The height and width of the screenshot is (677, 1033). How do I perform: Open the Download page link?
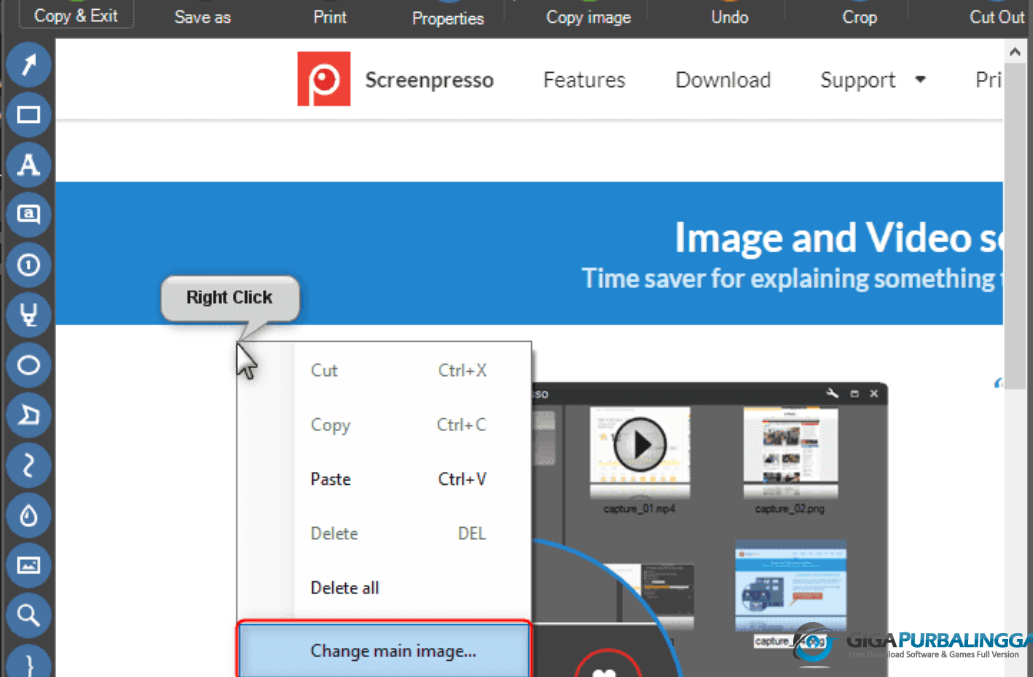pyautogui.click(x=723, y=80)
